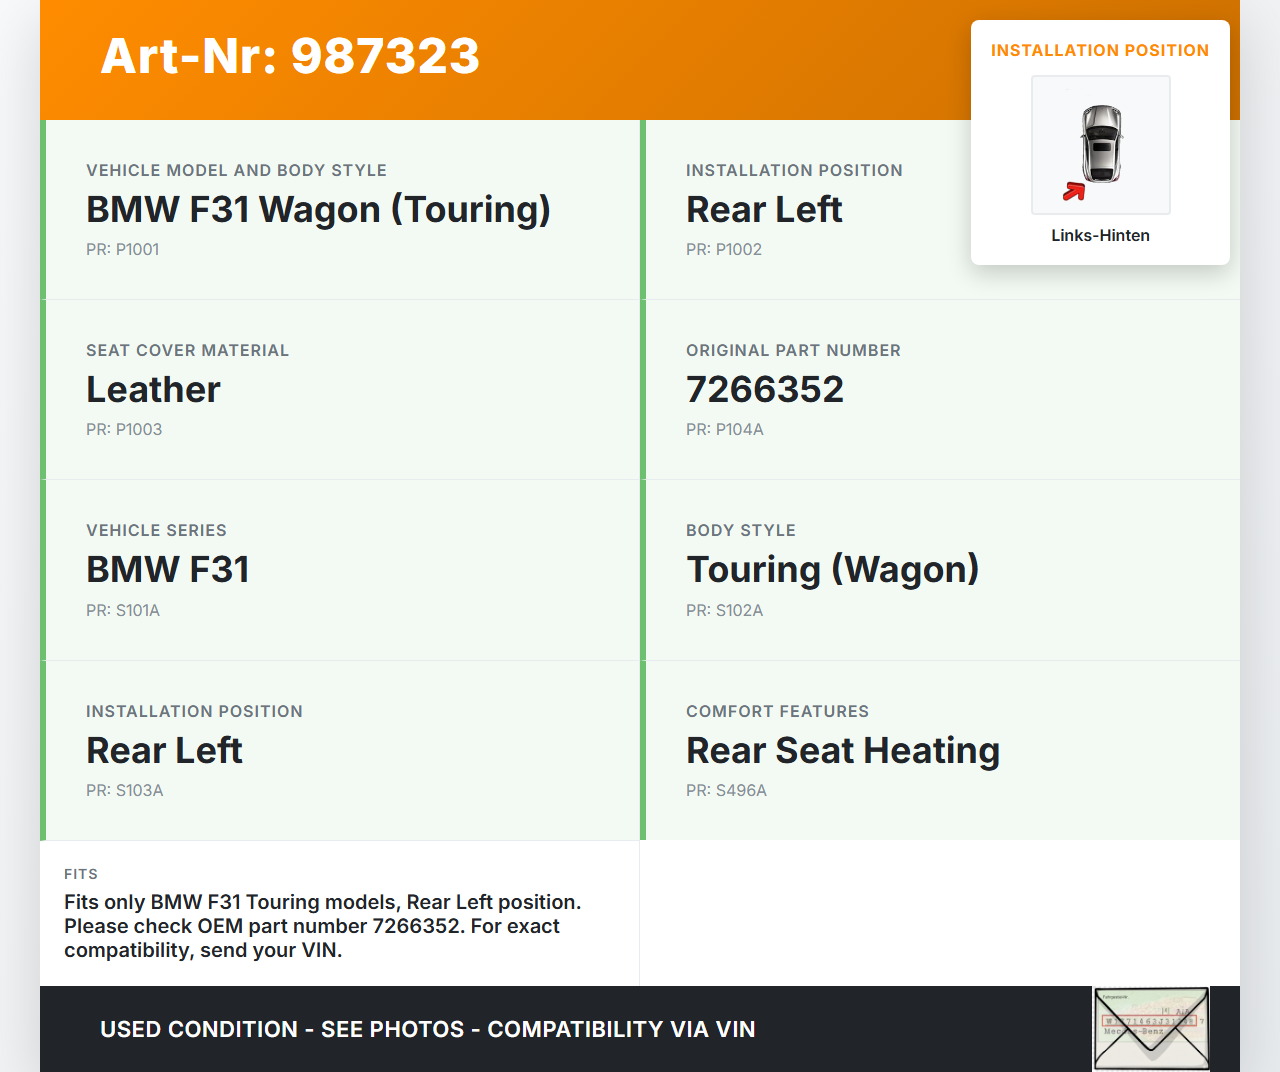Click the PR: P1002 code
Viewport: 1280px width, 1072px height.
point(724,250)
